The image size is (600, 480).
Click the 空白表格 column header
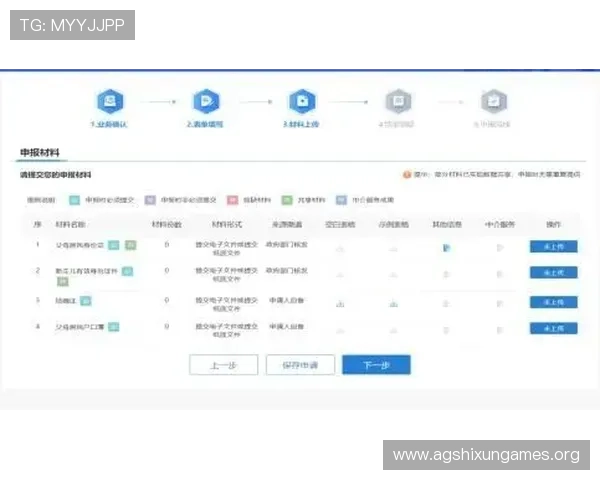340,224
